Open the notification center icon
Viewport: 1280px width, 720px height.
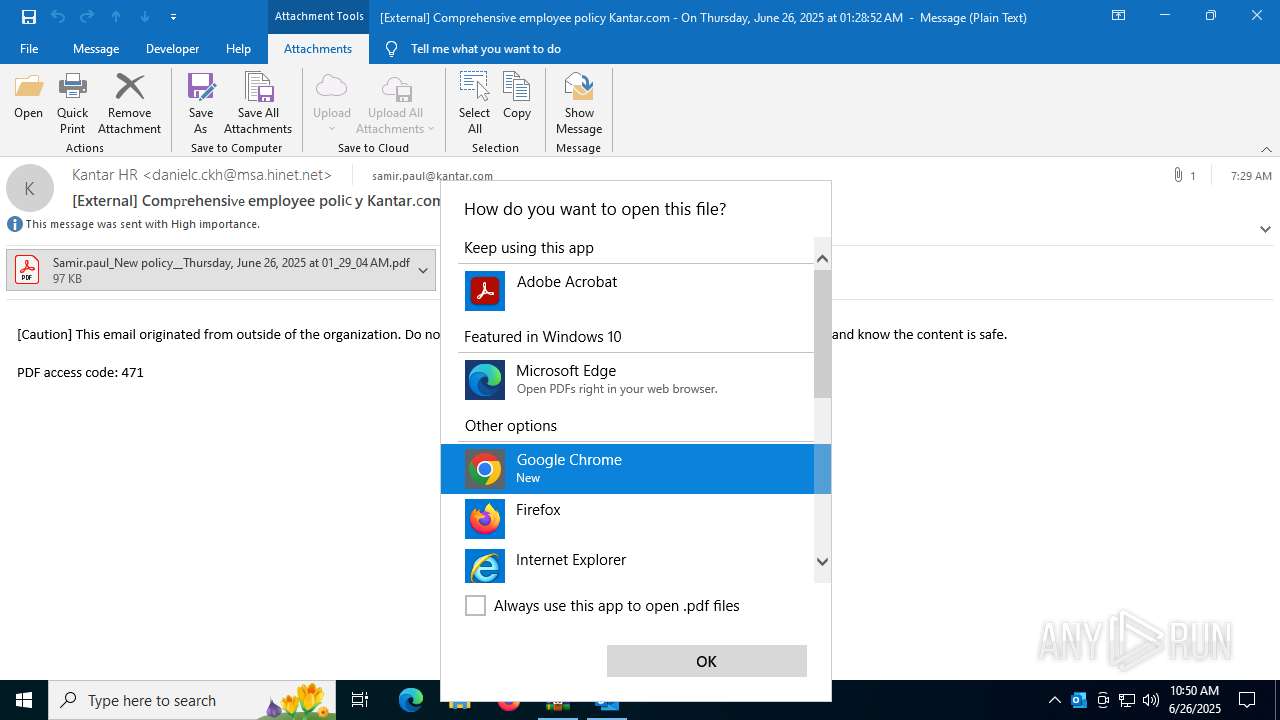pos(1247,700)
